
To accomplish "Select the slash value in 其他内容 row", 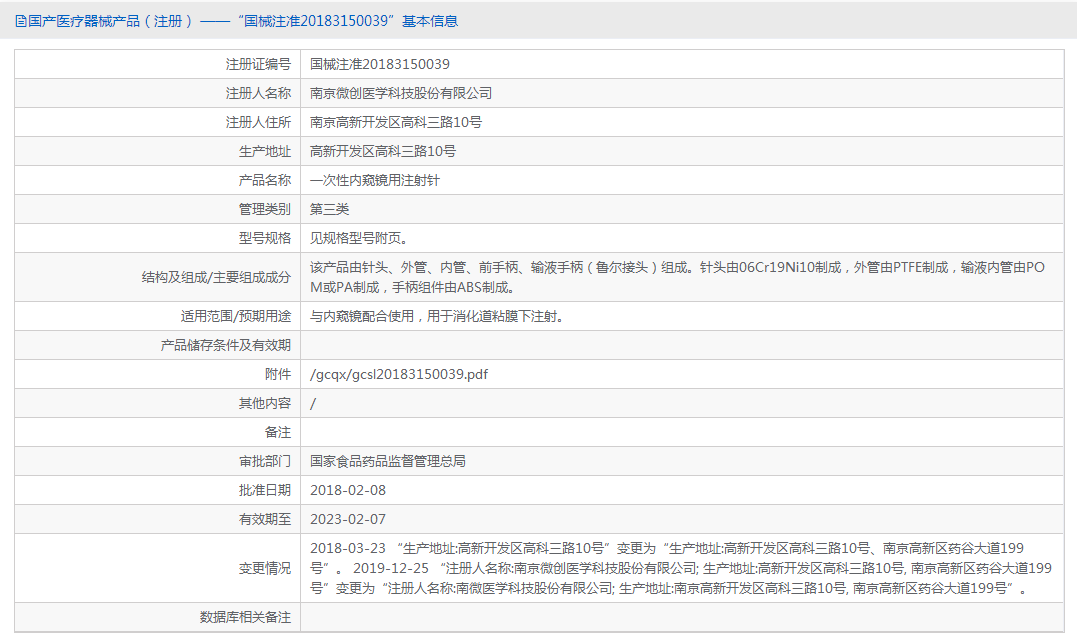I will pos(313,403).
